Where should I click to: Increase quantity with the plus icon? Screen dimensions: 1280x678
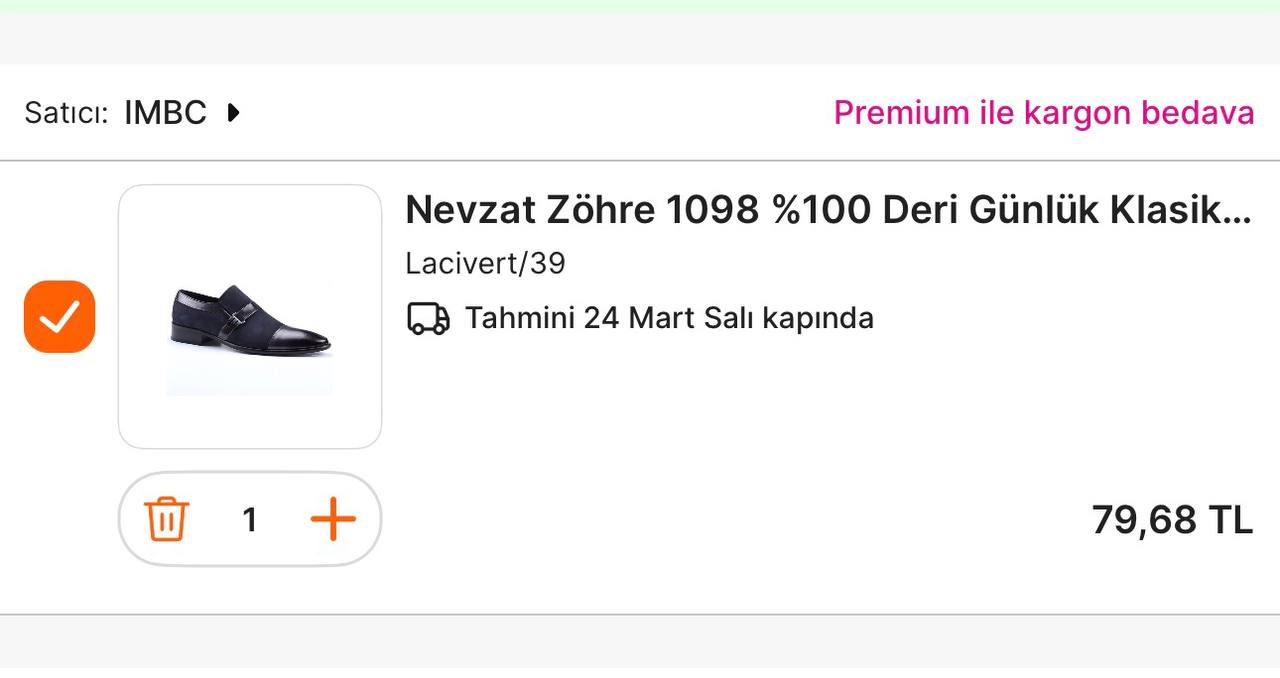click(333, 520)
